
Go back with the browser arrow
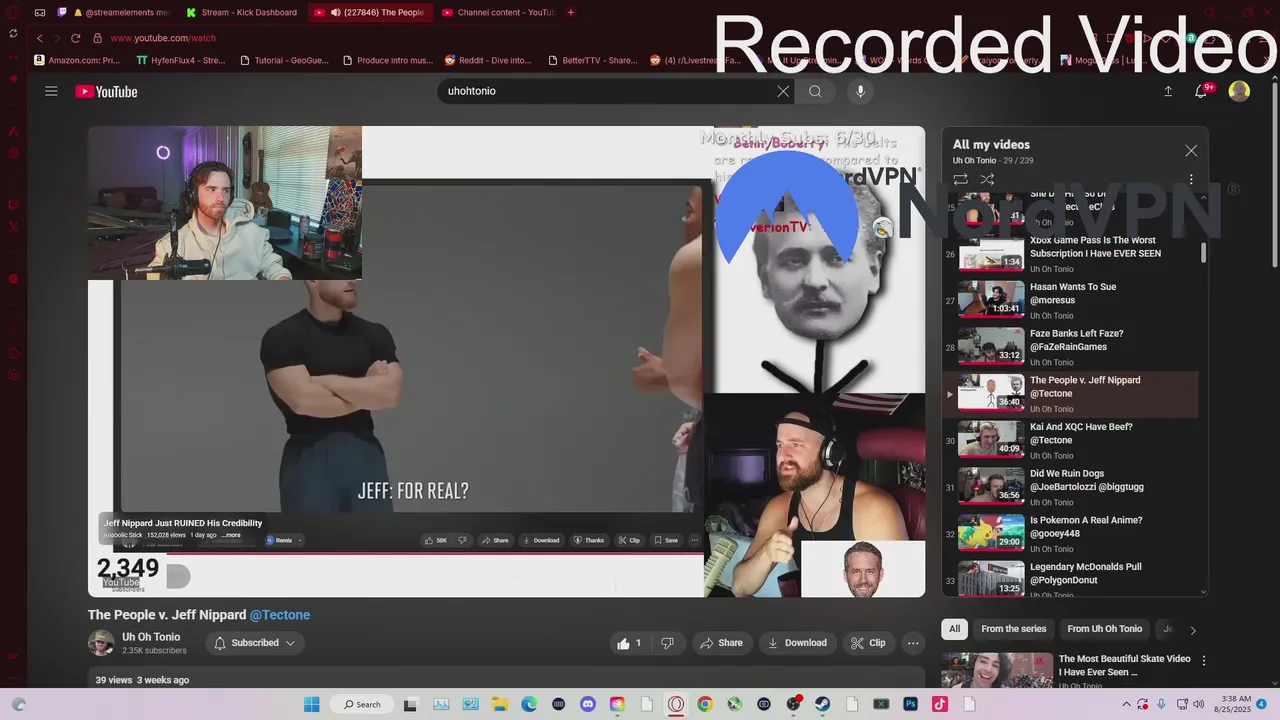[x=40, y=38]
